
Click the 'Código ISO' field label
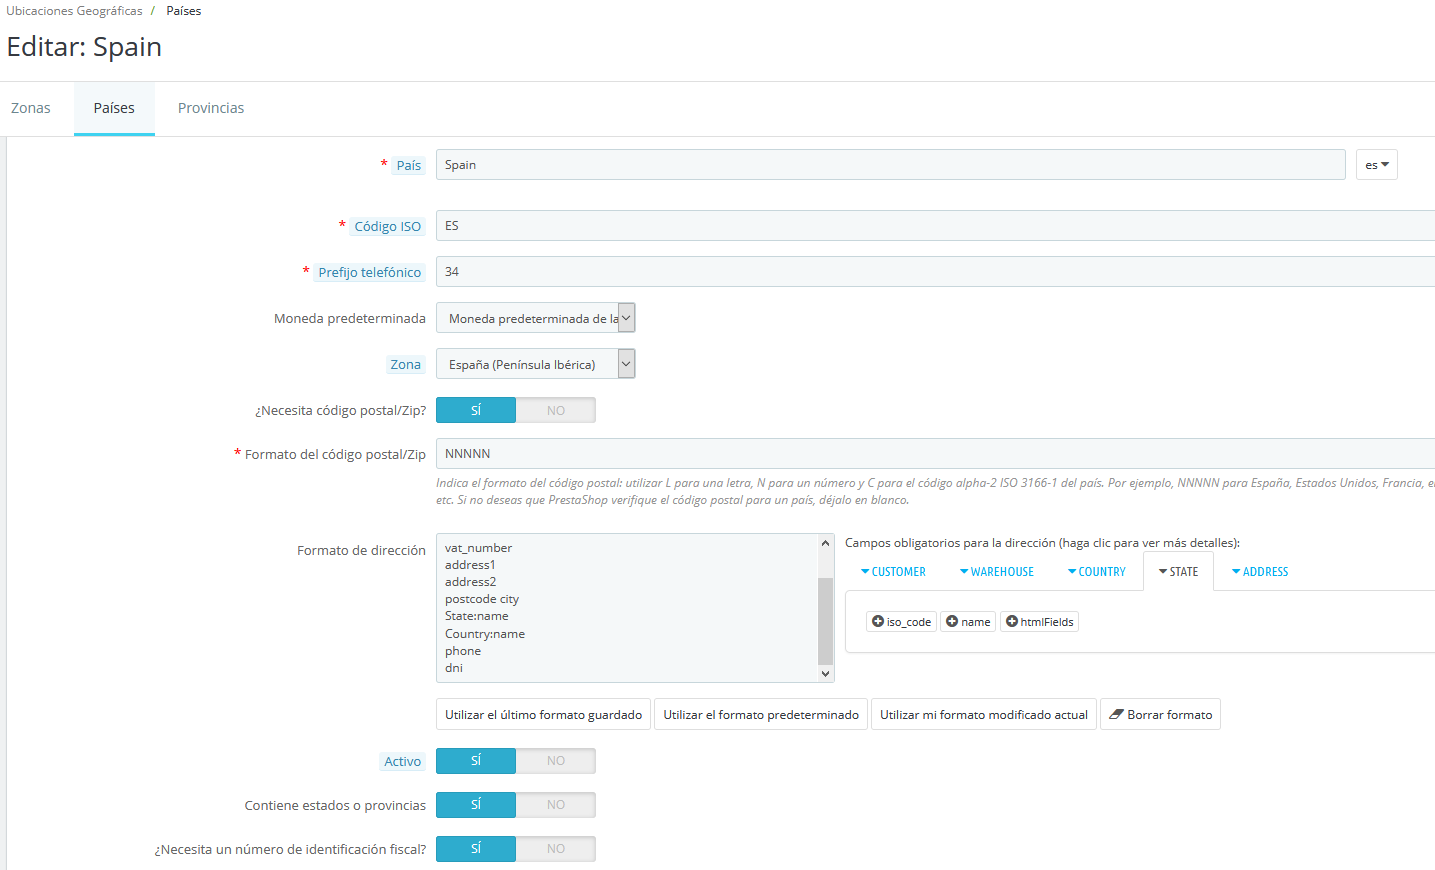point(388,226)
